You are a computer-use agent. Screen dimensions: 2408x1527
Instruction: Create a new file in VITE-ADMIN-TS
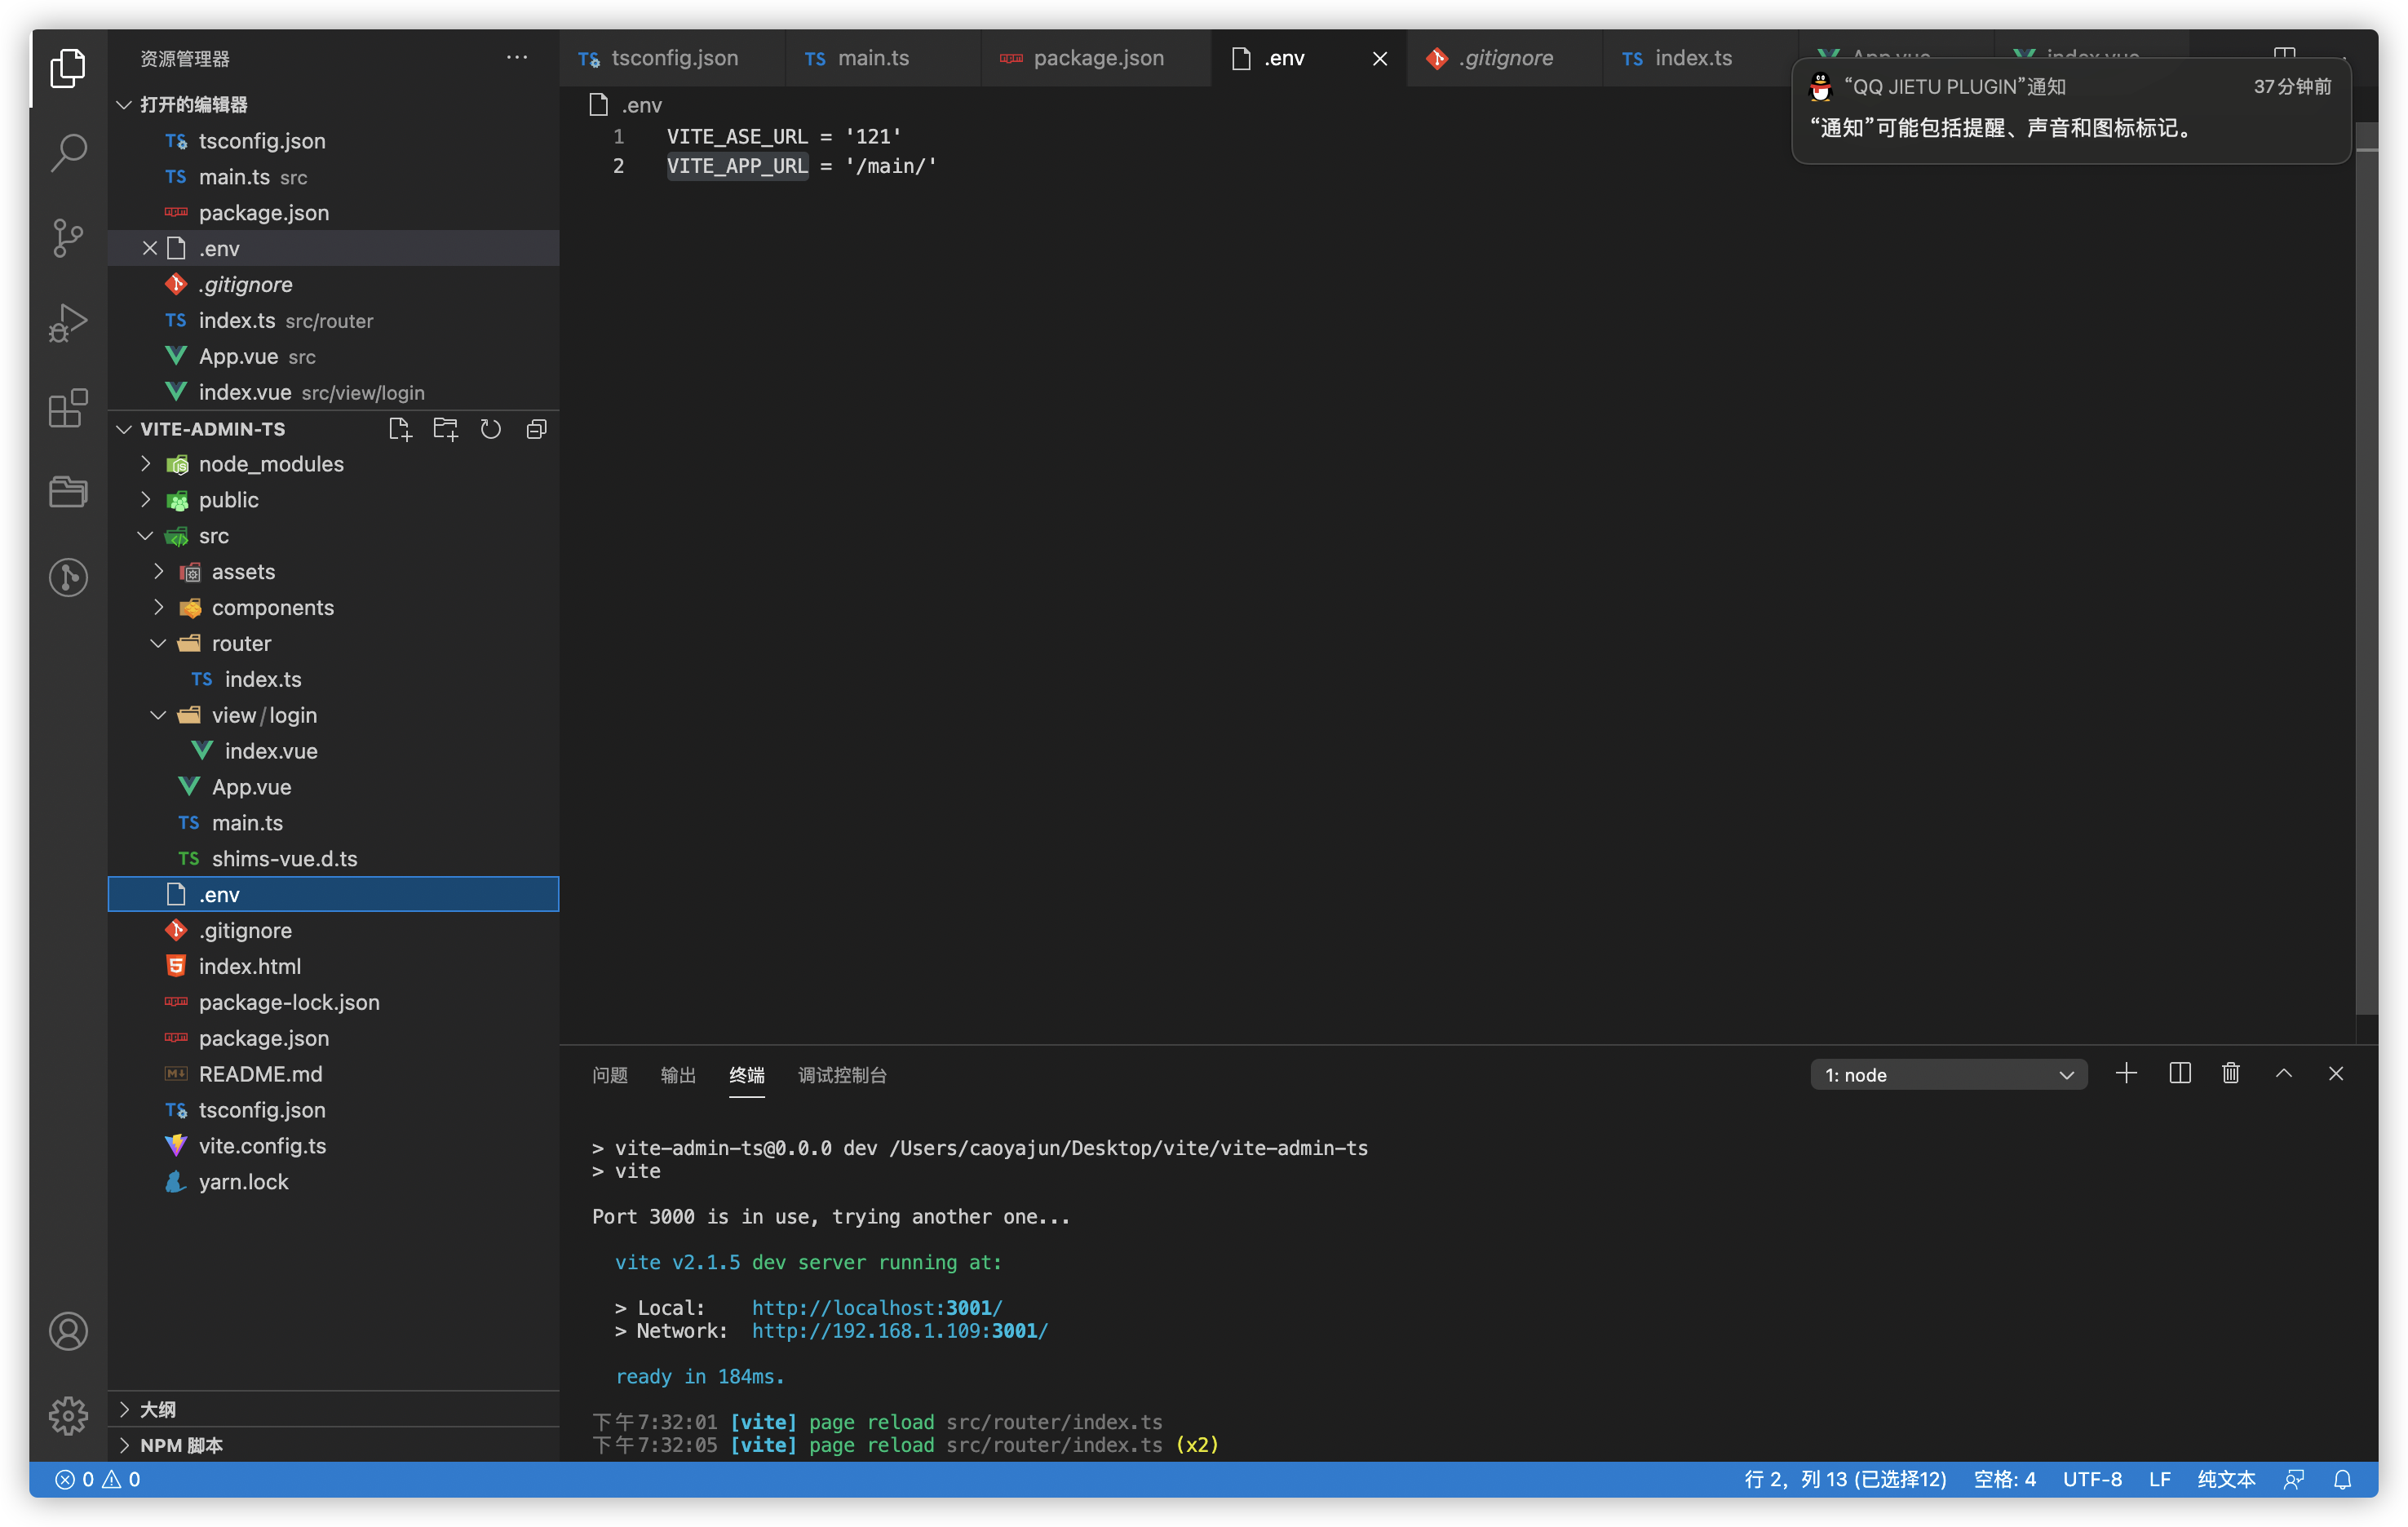(400, 429)
